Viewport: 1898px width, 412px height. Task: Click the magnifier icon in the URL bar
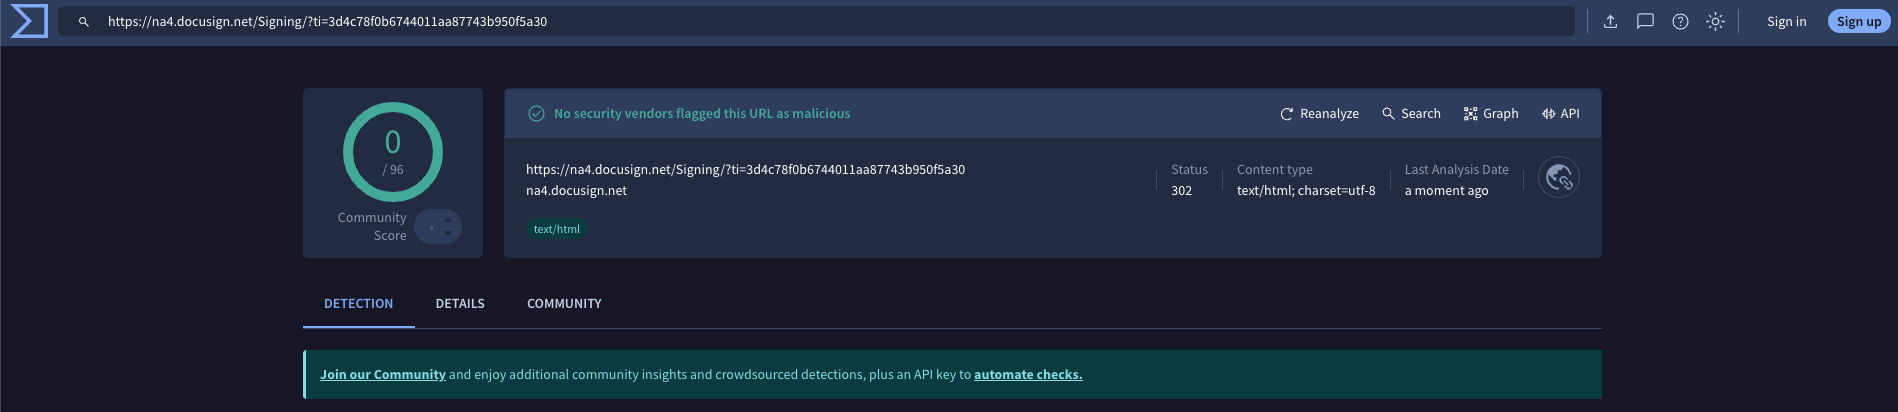coord(84,21)
